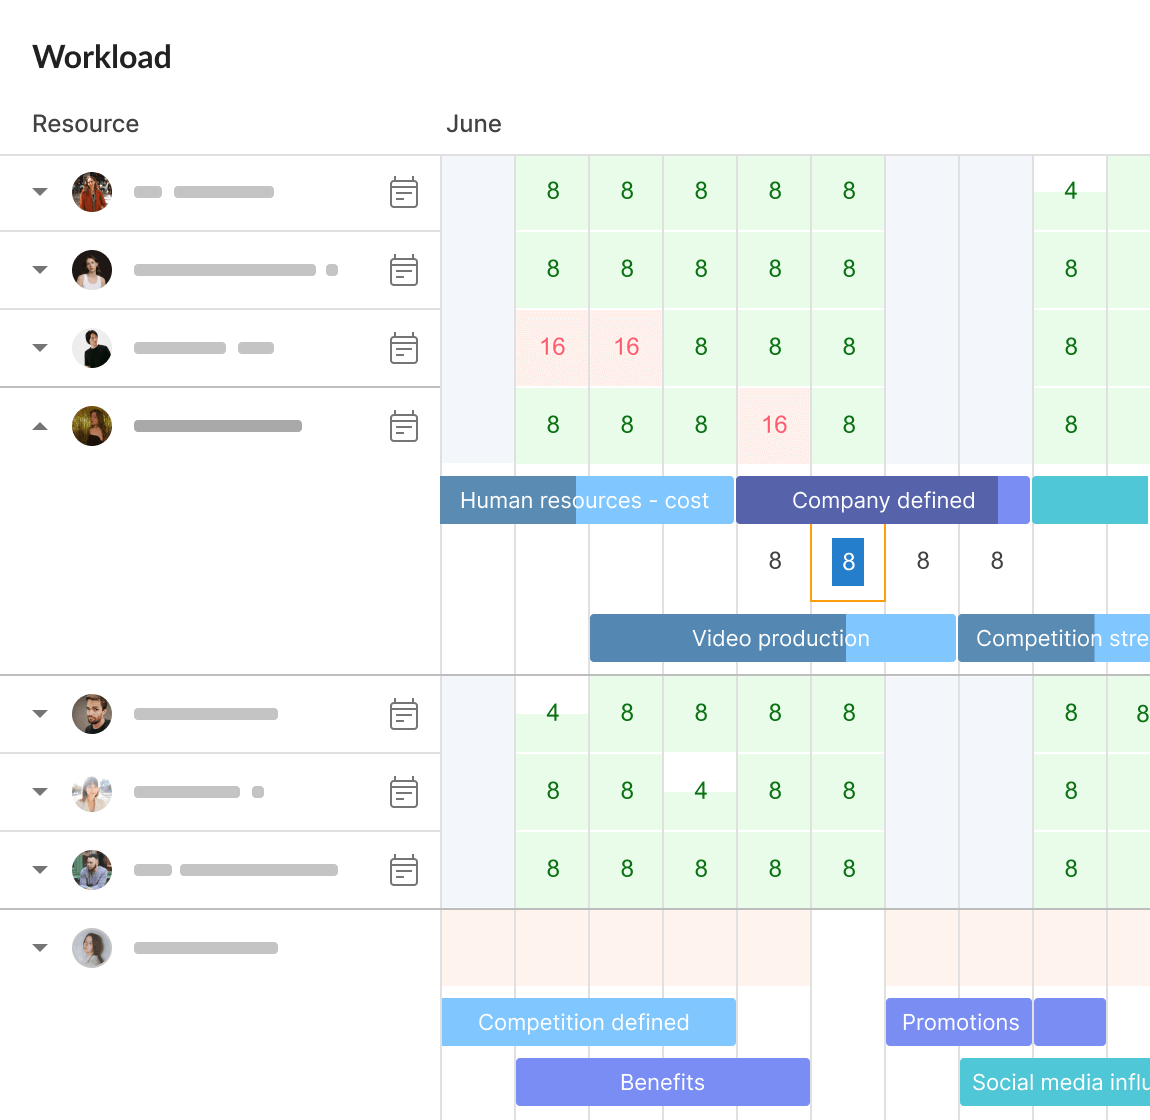Open the Company defined task bar

point(883,500)
